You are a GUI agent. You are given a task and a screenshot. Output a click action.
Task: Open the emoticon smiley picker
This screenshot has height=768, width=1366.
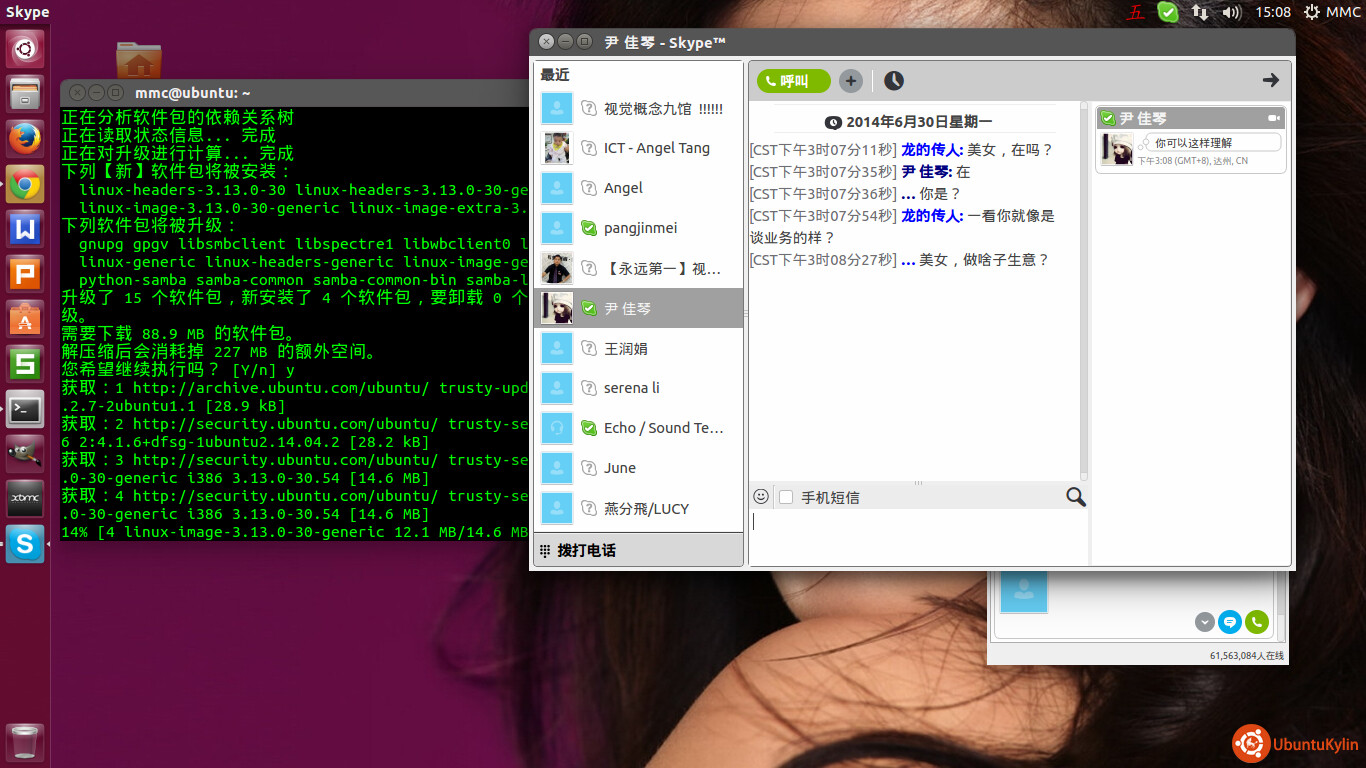coord(761,497)
